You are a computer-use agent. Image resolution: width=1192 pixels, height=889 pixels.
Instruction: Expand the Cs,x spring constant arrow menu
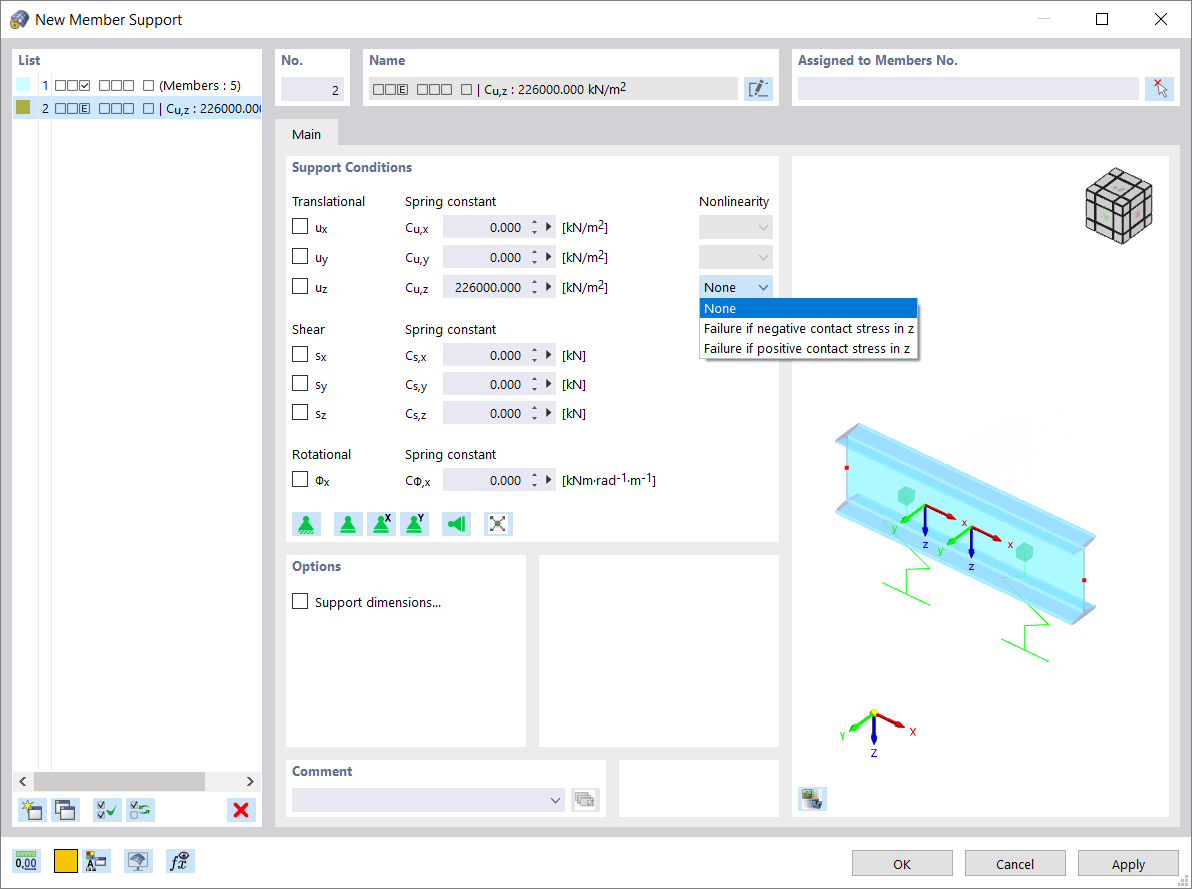(548, 355)
